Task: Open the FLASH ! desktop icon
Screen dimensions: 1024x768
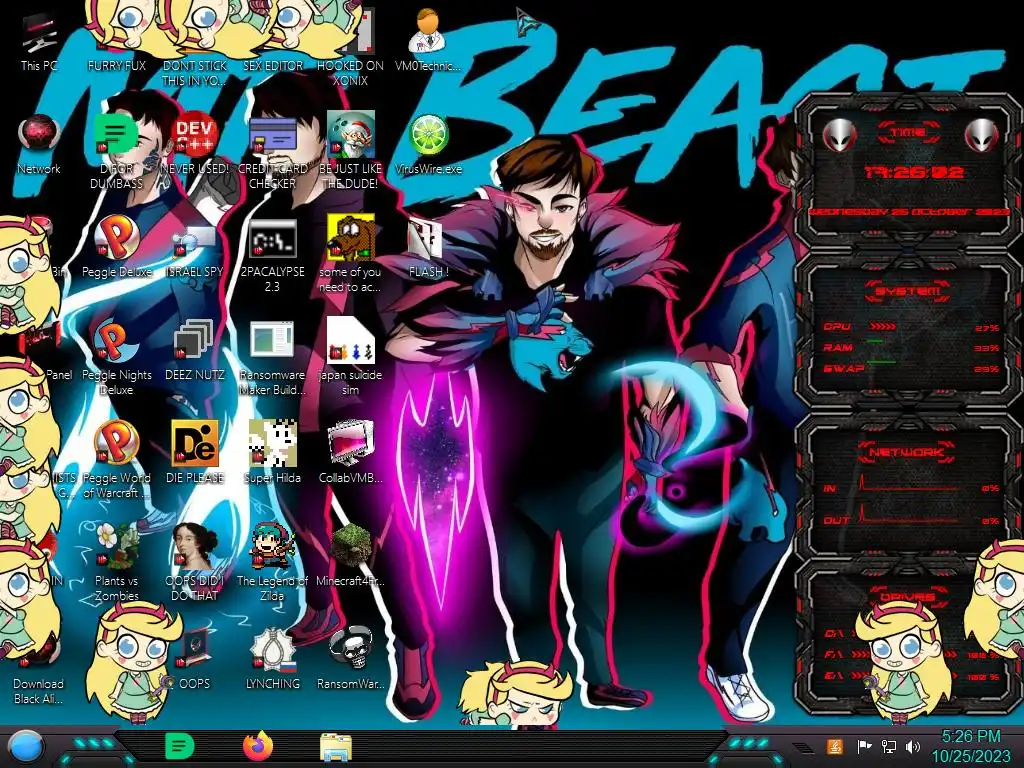Action: (x=428, y=248)
